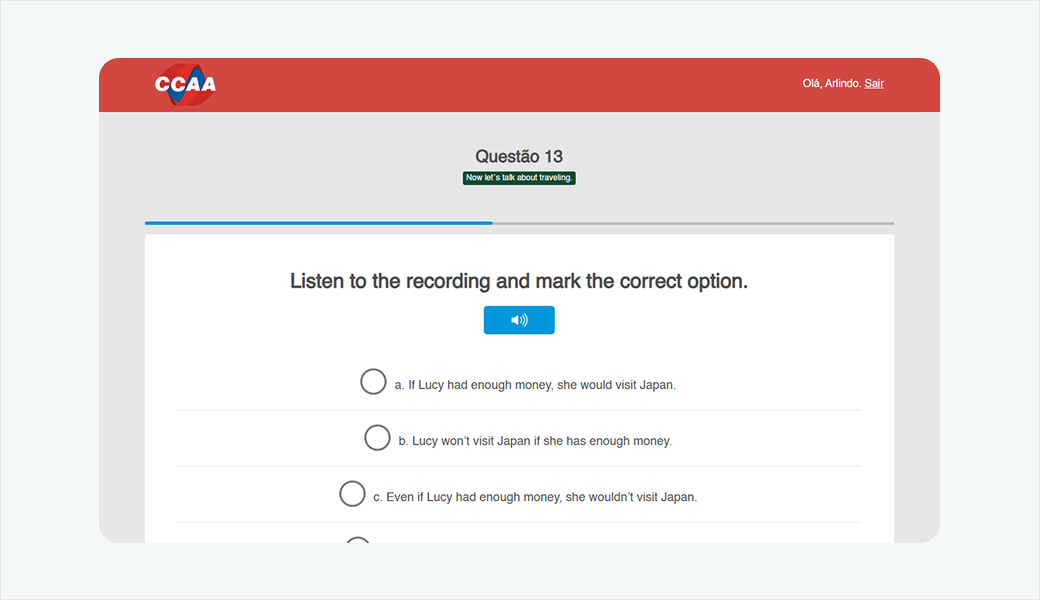Click the divider line below option b
Viewport: 1040px width, 600px height.
pos(519,466)
